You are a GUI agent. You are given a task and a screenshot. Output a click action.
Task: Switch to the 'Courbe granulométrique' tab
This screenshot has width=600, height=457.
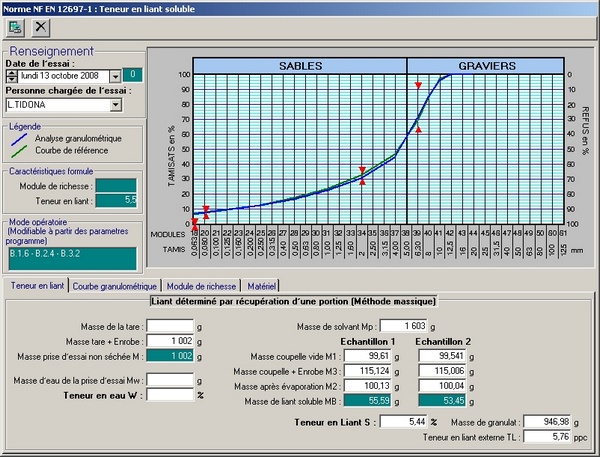[115, 286]
